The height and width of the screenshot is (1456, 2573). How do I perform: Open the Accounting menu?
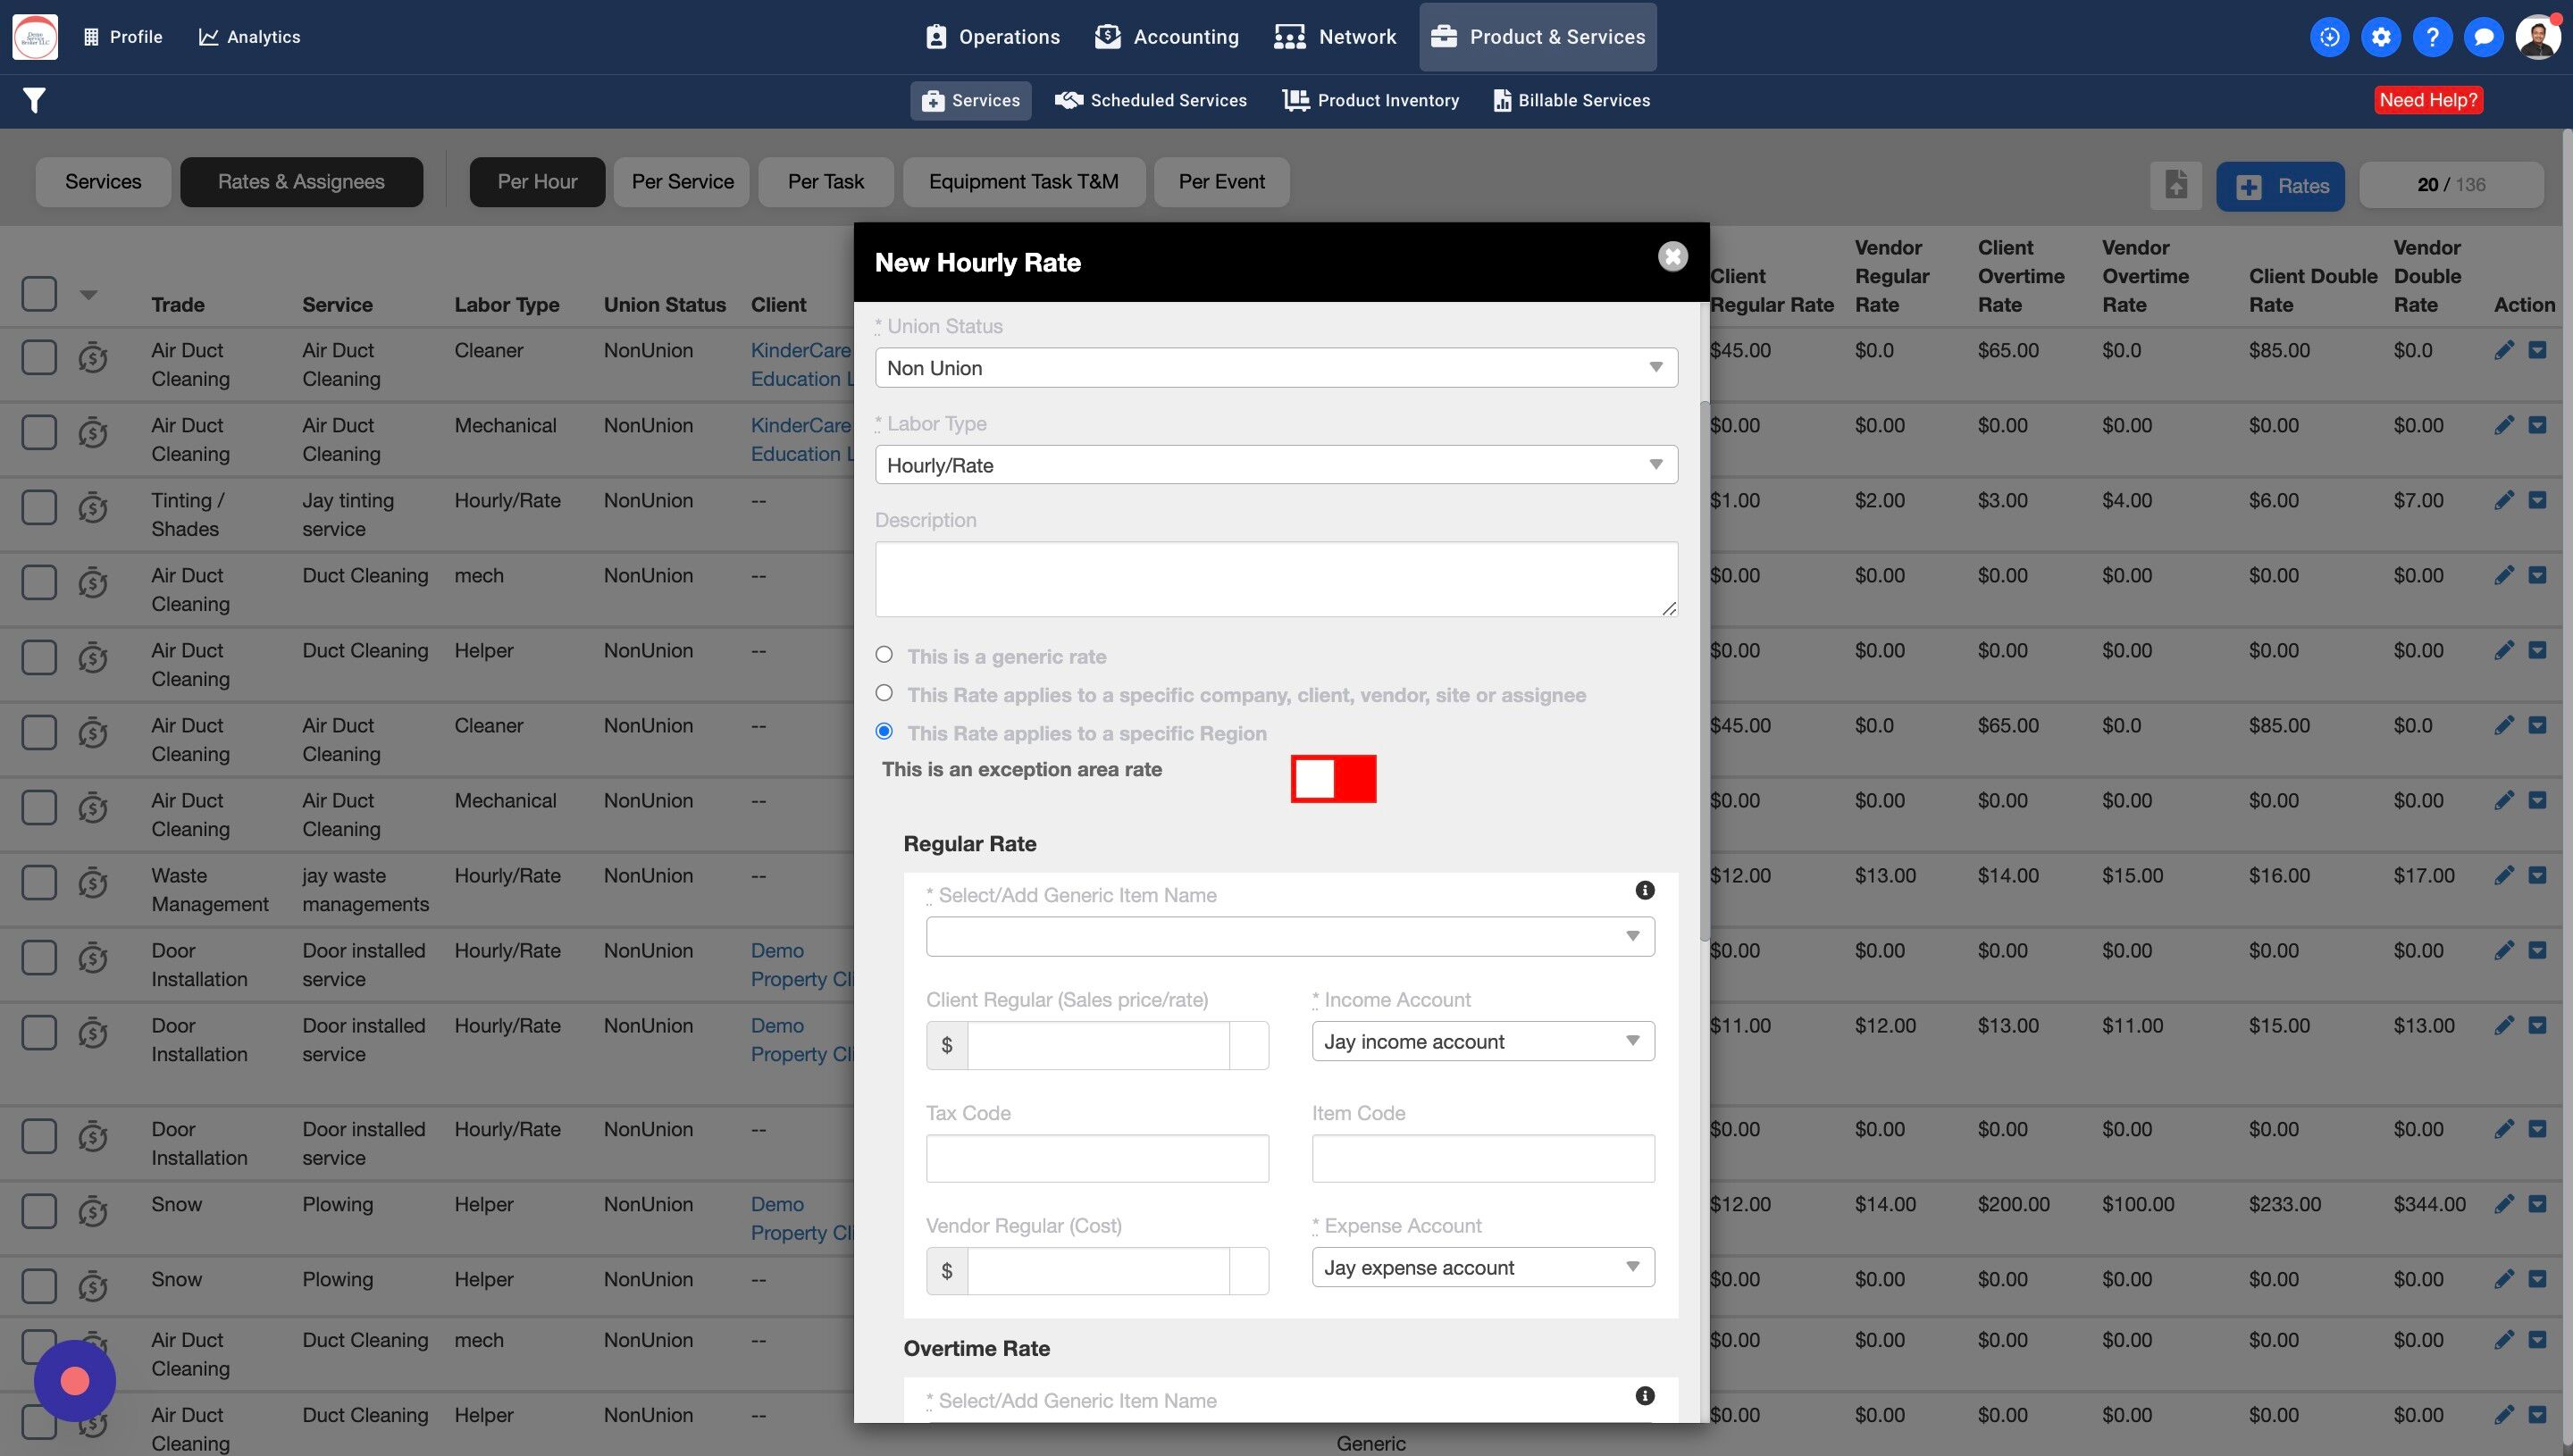(x=1167, y=37)
